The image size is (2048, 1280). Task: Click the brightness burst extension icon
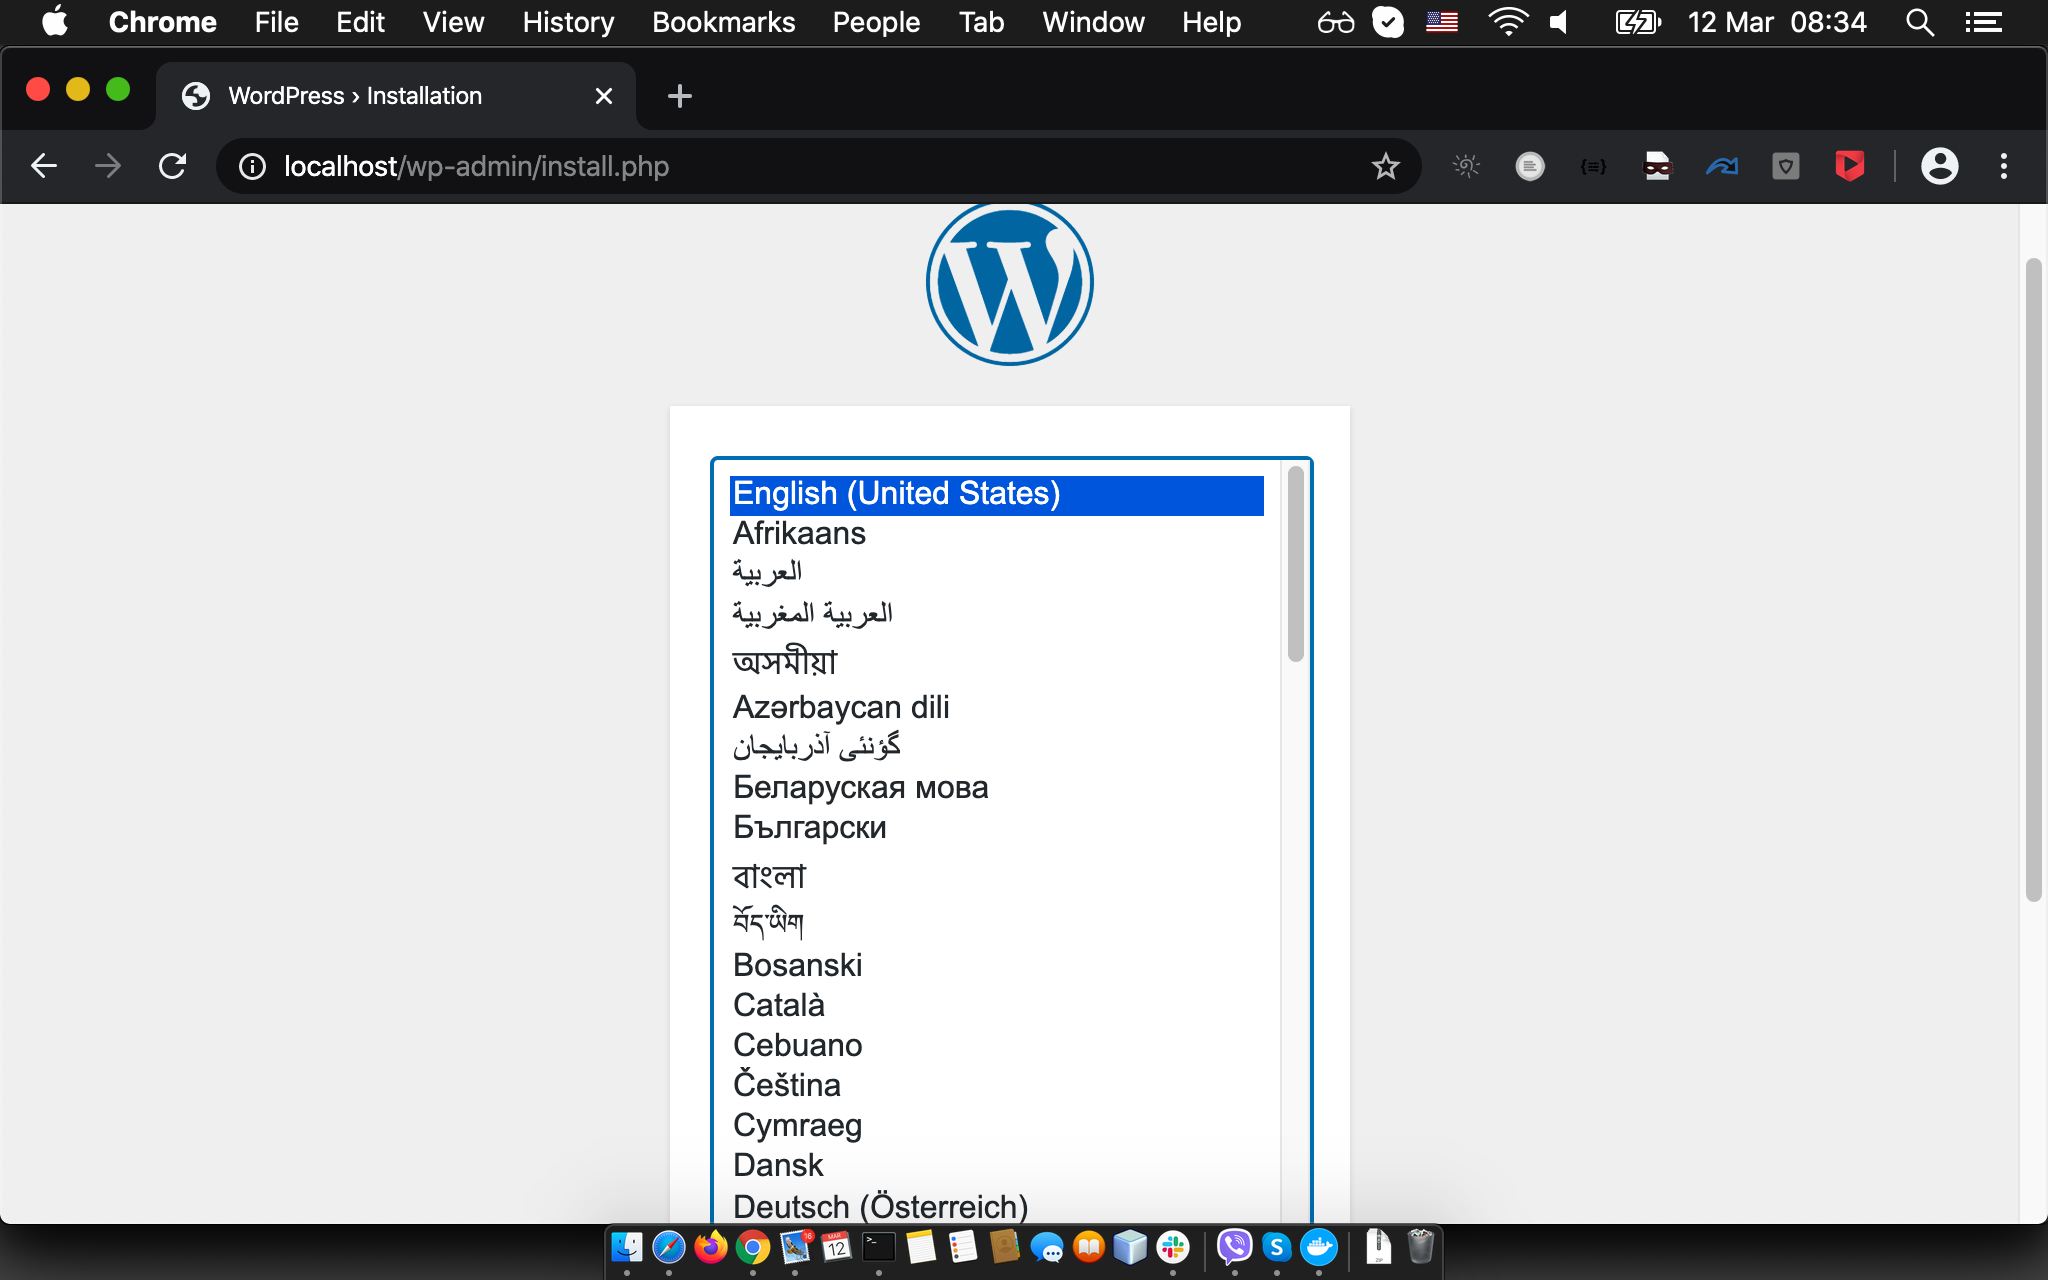[x=1466, y=166]
